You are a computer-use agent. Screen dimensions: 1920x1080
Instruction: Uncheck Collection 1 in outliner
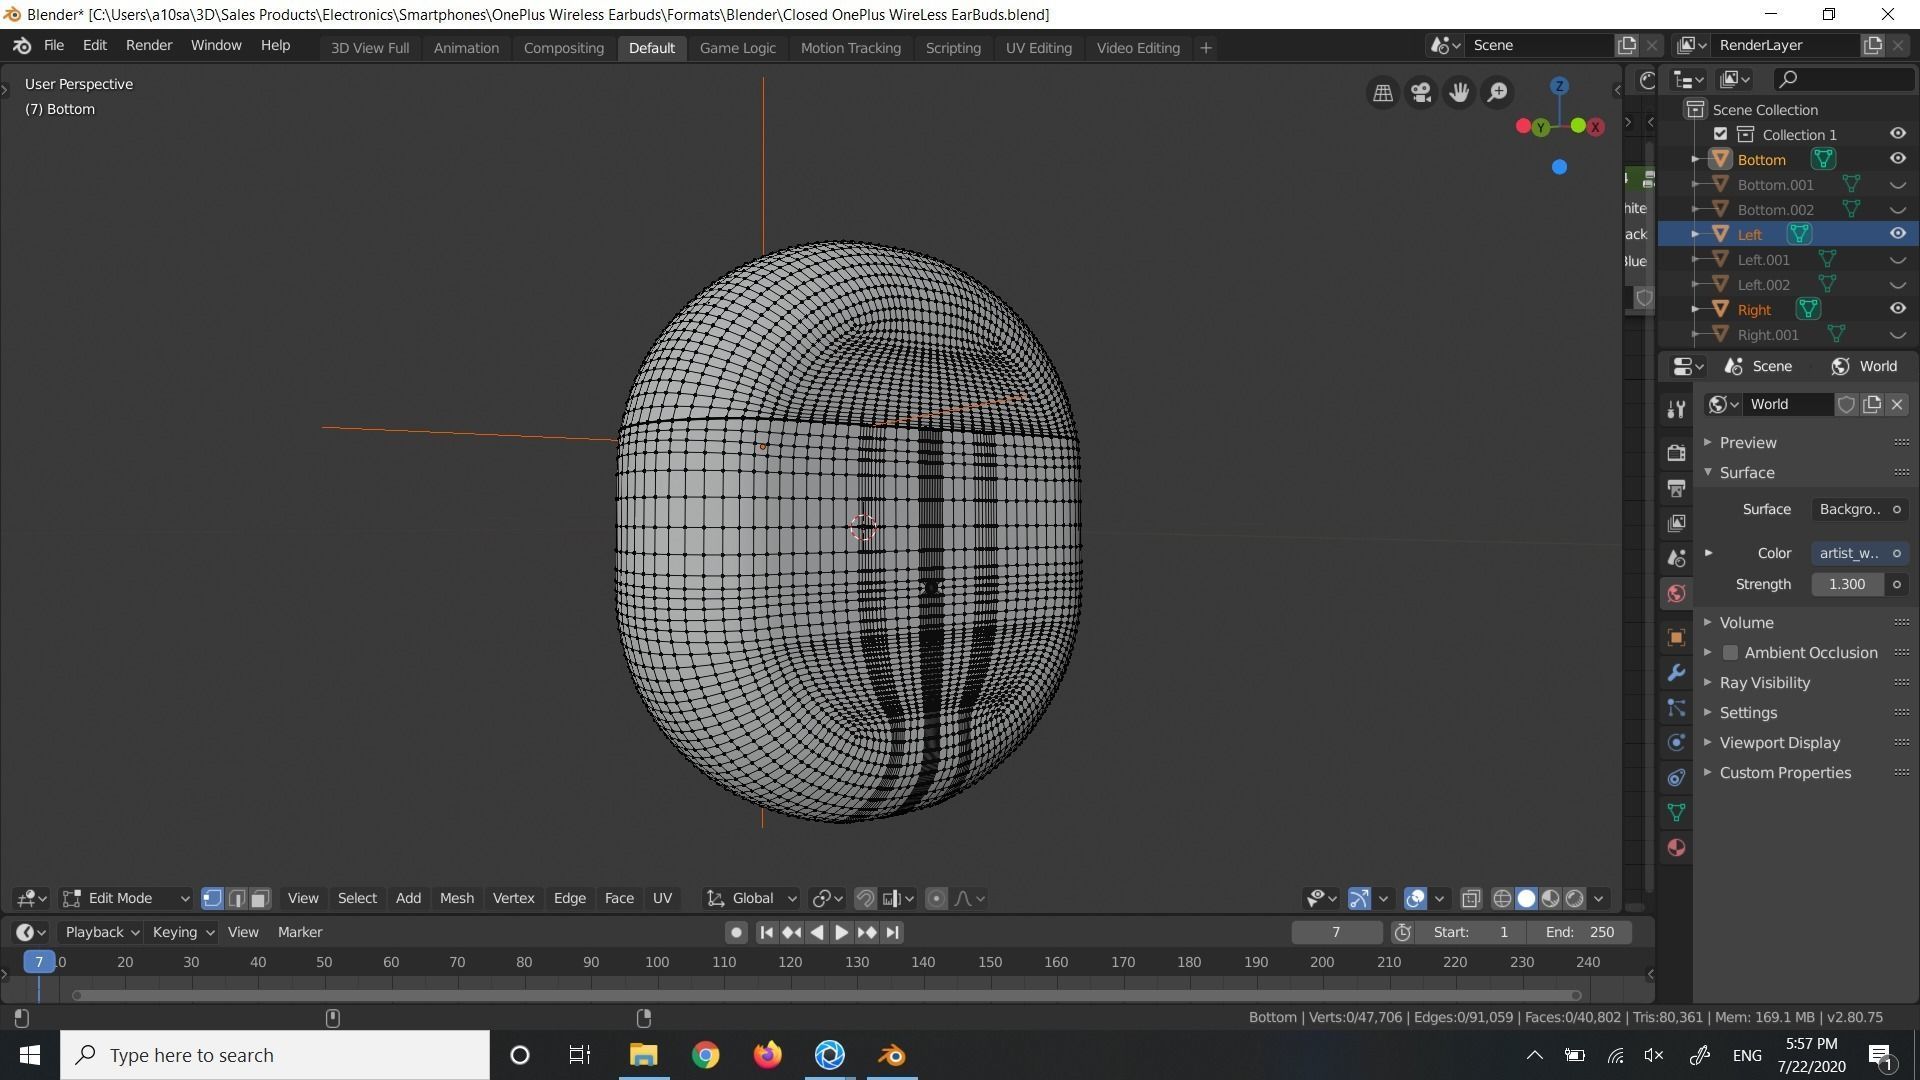[1720, 134]
